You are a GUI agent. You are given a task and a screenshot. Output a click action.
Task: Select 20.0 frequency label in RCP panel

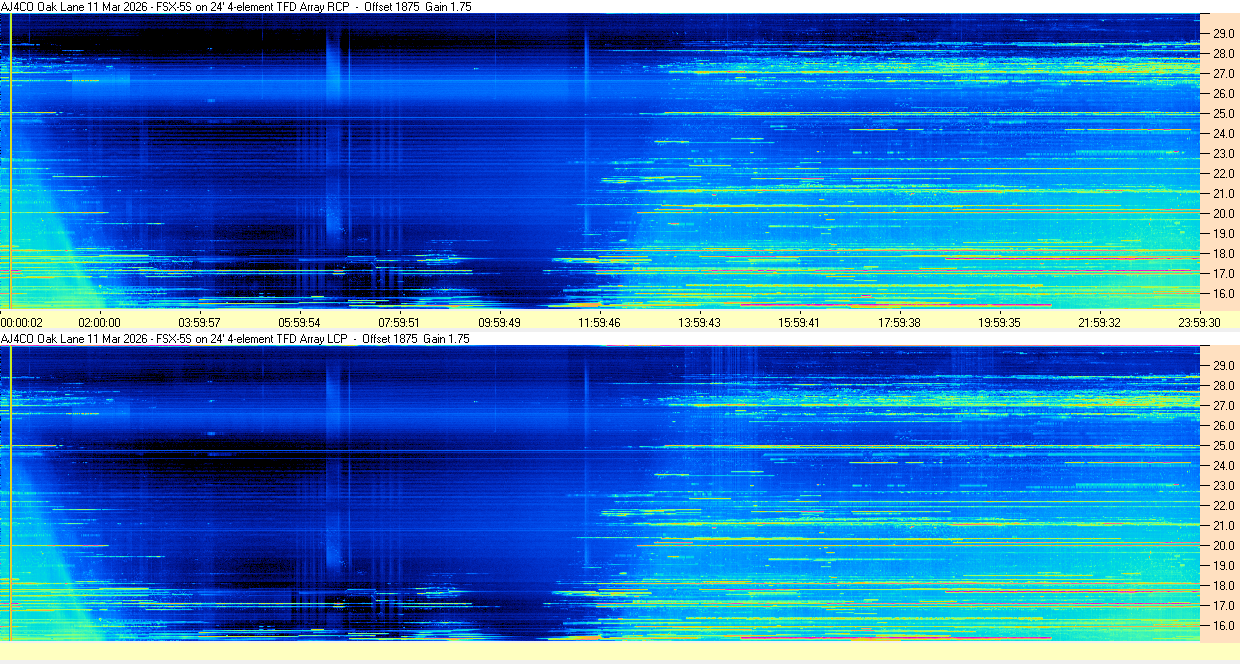tap(1224, 214)
